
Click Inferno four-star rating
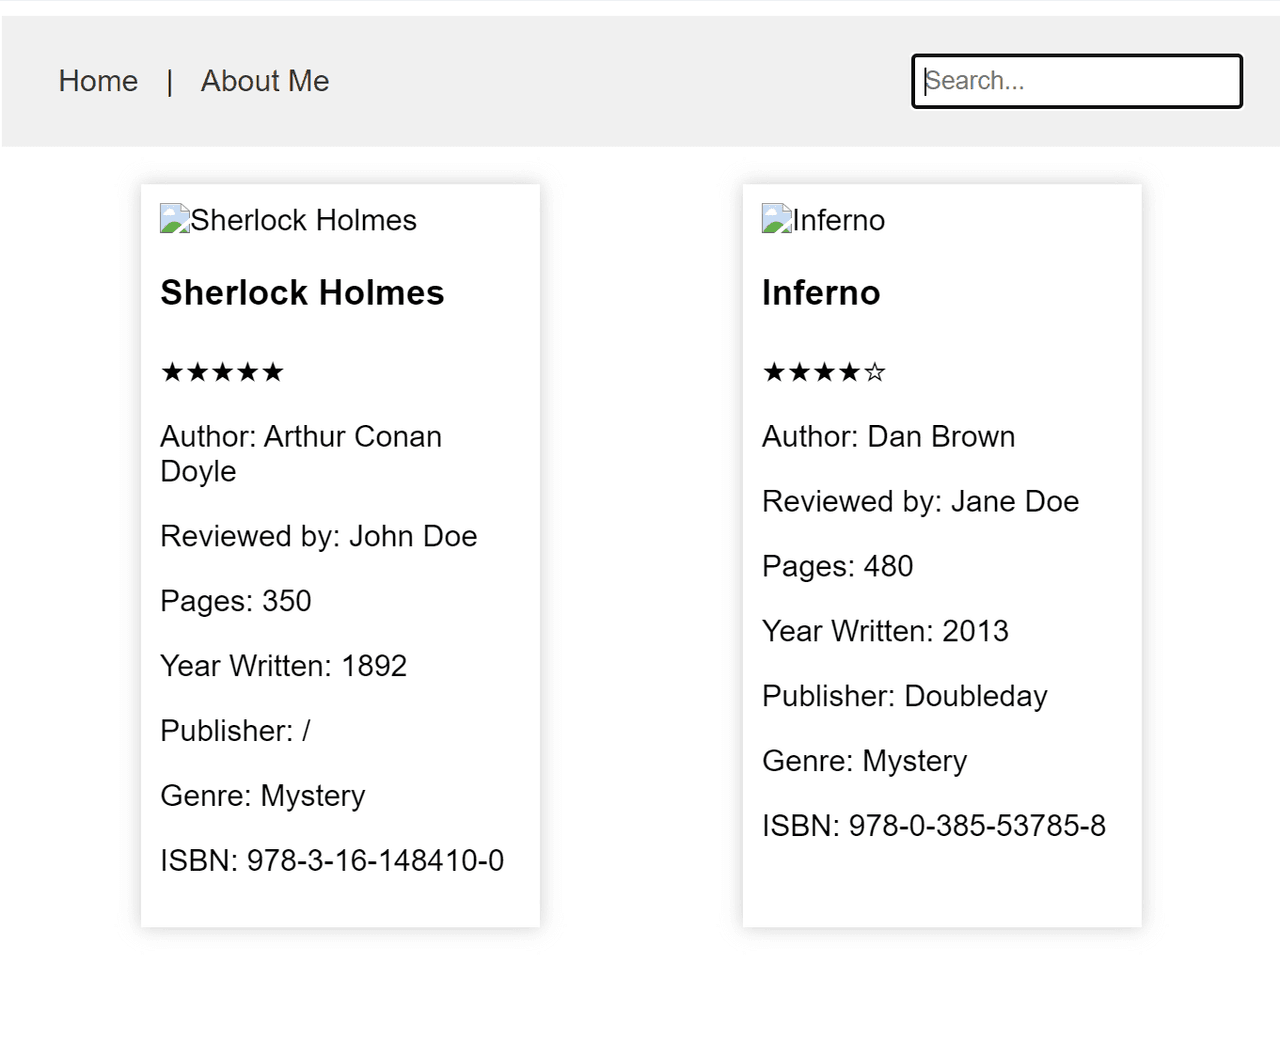pos(823,373)
